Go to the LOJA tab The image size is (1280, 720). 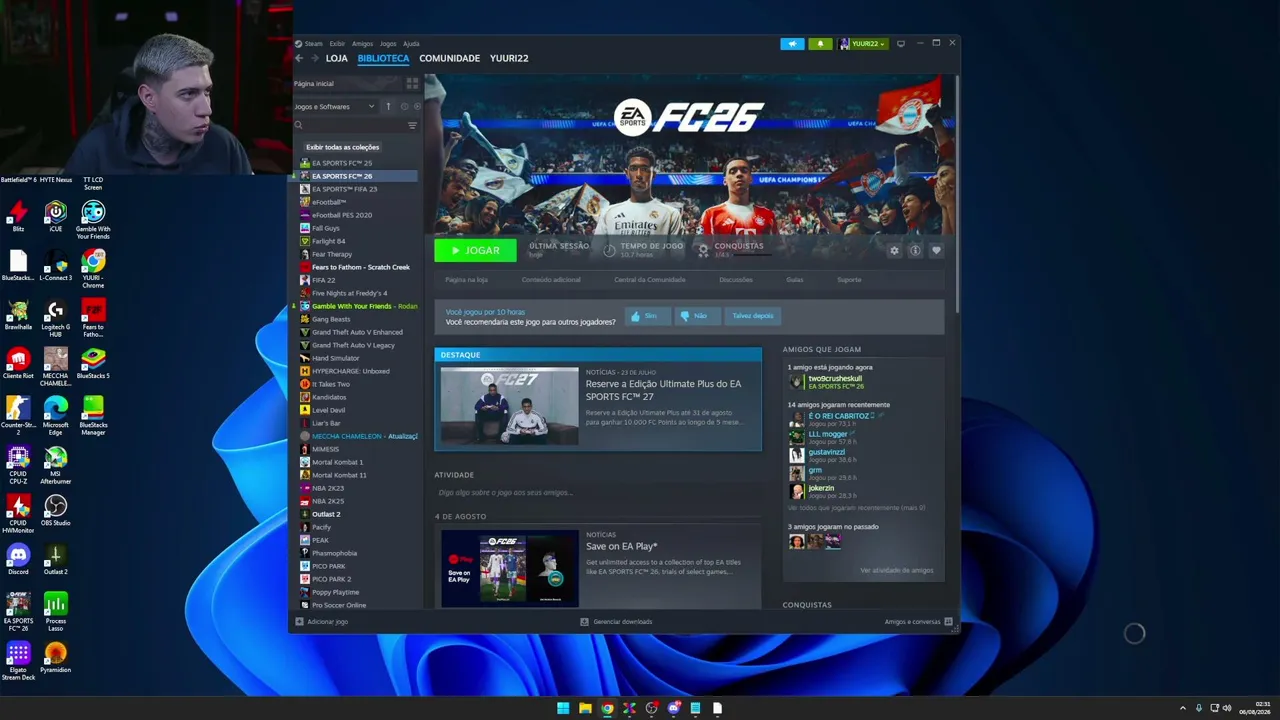click(x=336, y=58)
